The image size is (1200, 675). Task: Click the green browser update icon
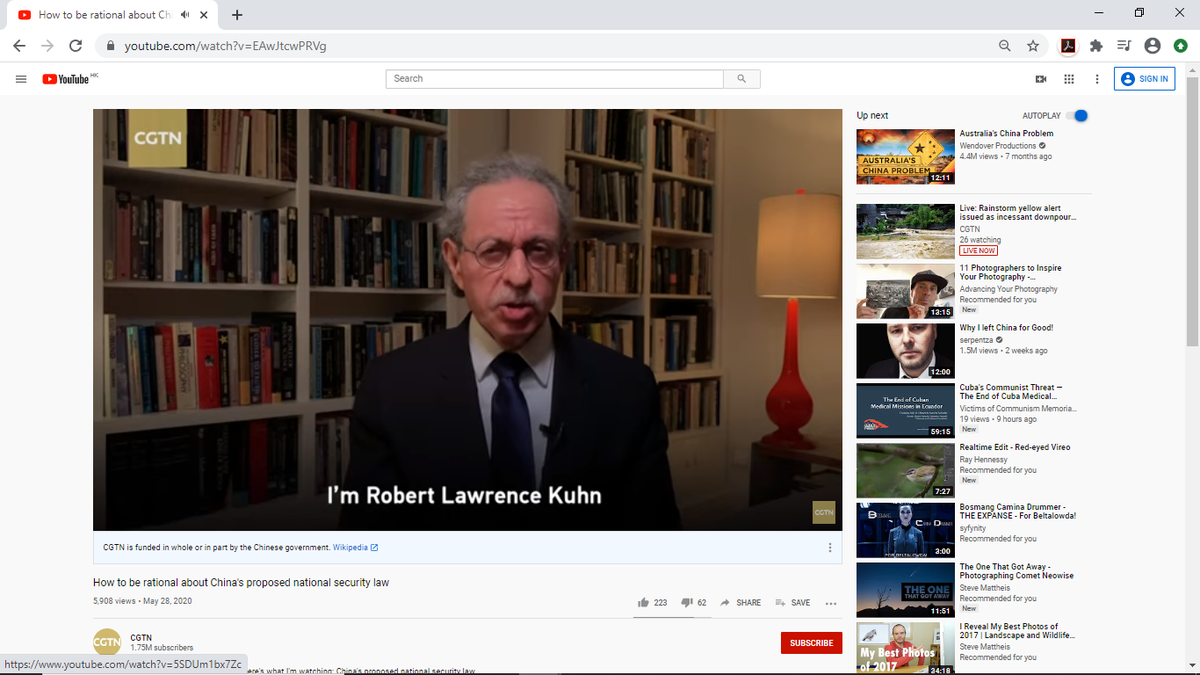(1181, 46)
